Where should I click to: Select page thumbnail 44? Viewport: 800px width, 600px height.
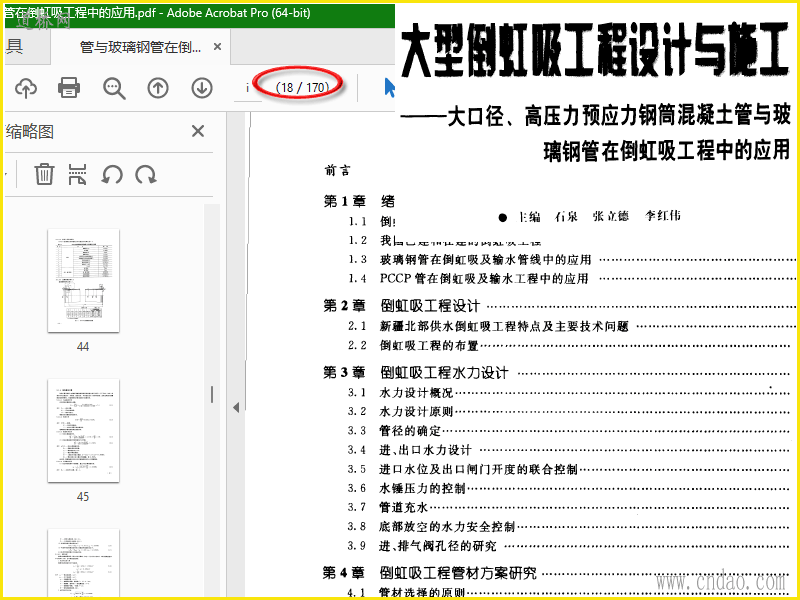pos(84,281)
